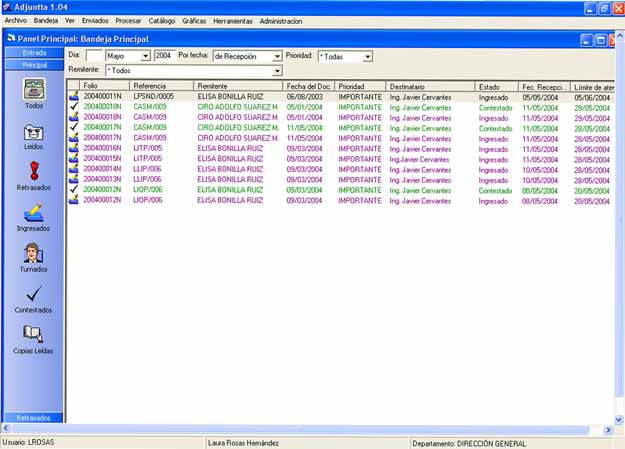Click the Límite date 05/06/2004
This screenshot has height=449, width=625.
(x=592, y=97)
